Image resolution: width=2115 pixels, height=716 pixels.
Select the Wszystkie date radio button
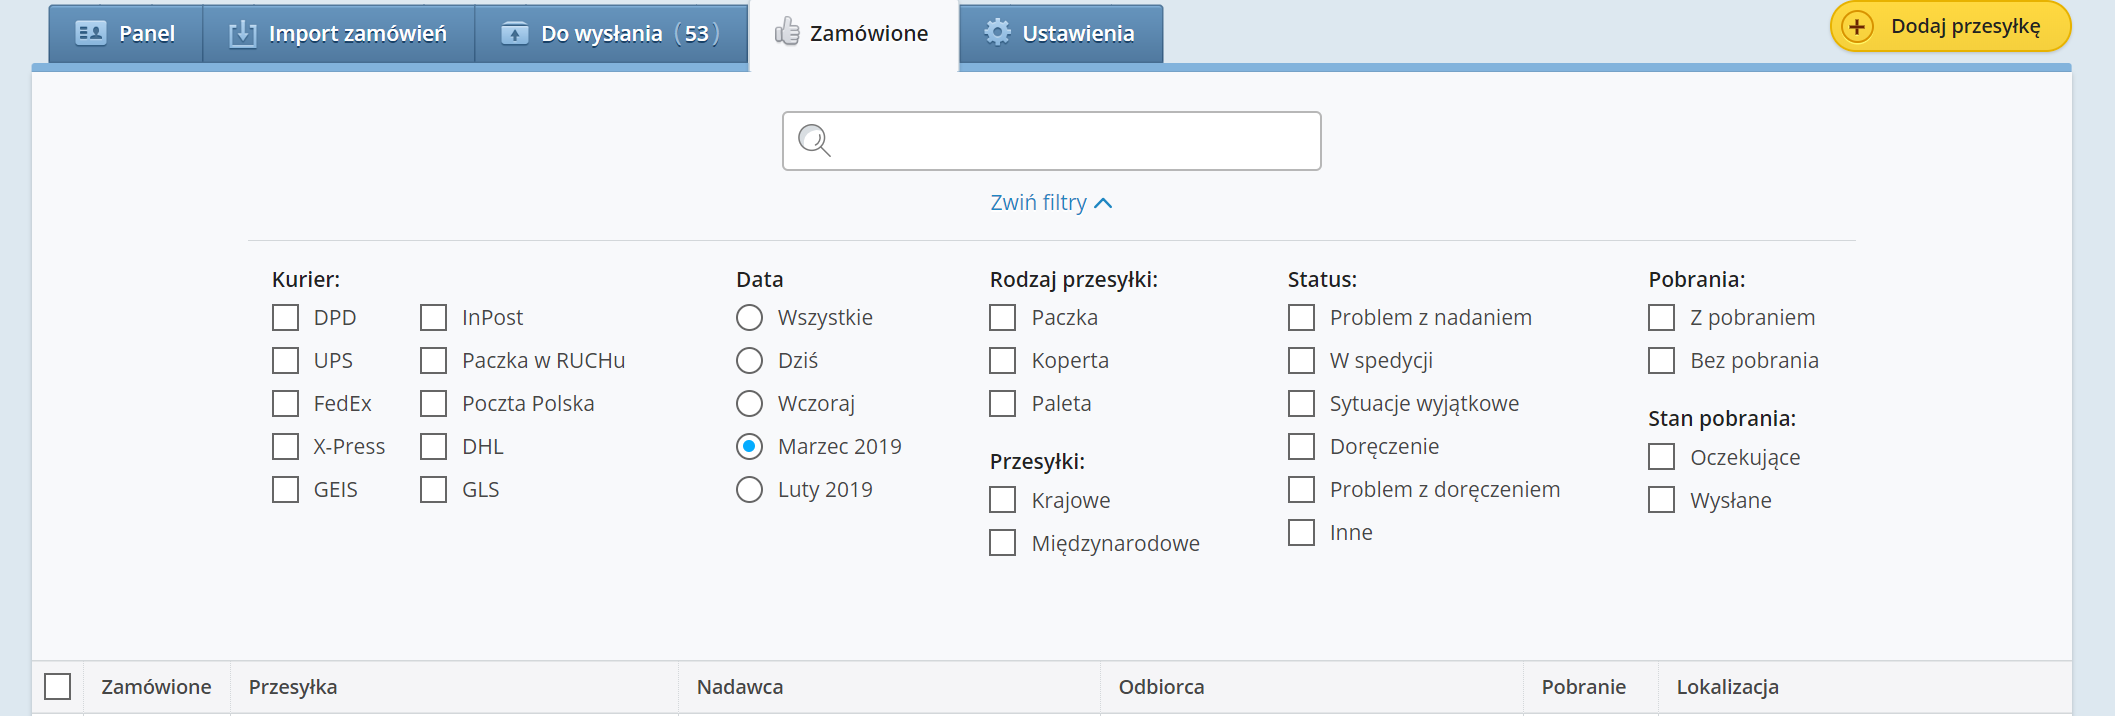pos(749,318)
